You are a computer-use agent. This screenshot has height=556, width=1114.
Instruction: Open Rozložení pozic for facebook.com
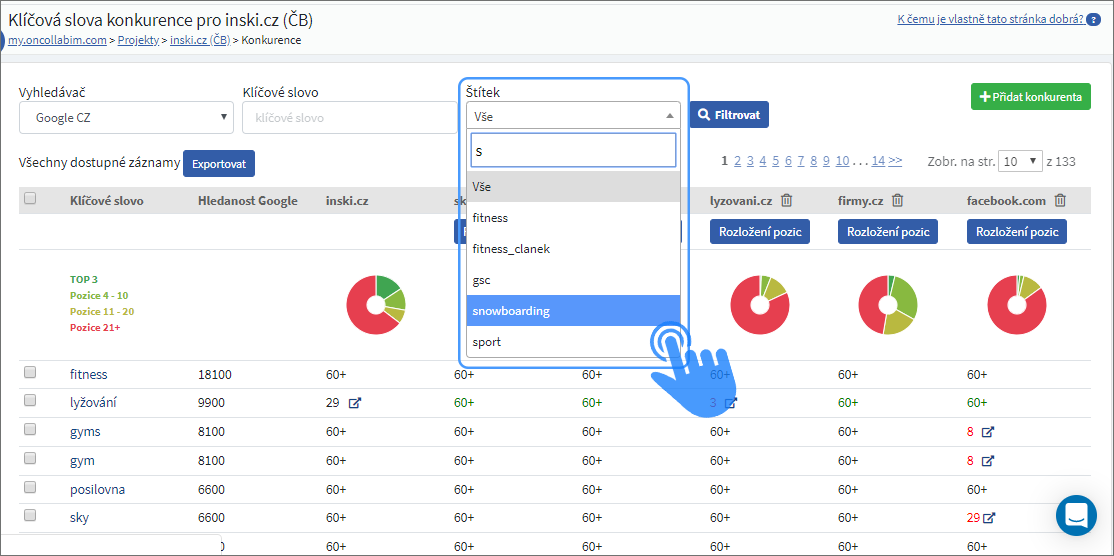[1017, 231]
